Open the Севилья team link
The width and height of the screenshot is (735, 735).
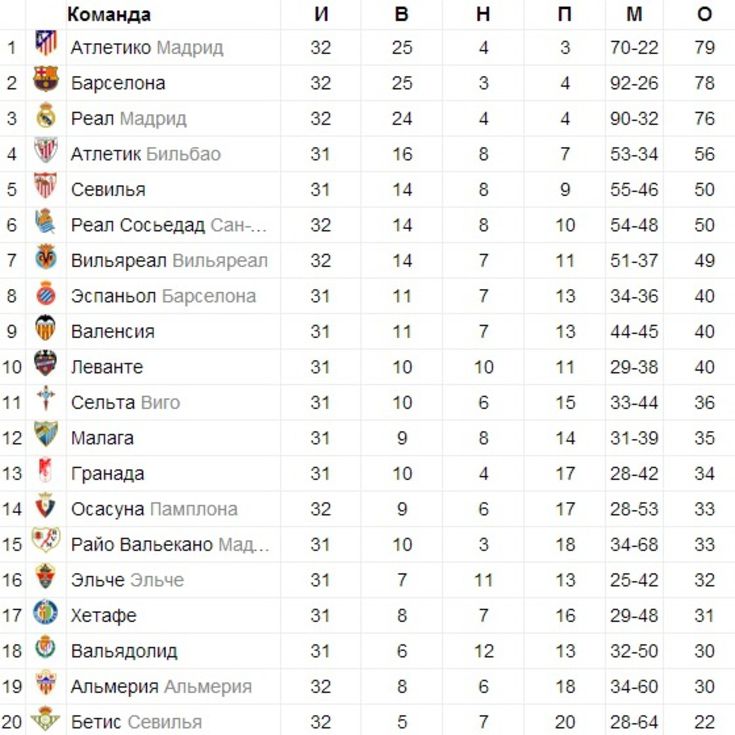[x=108, y=190]
